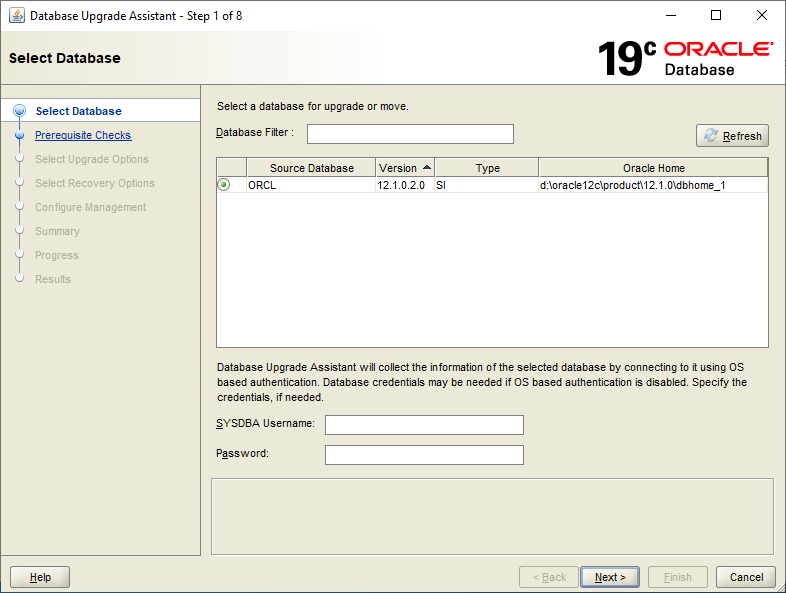Sort by the Type column header
This screenshot has height=593, width=786.
pos(487,168)
